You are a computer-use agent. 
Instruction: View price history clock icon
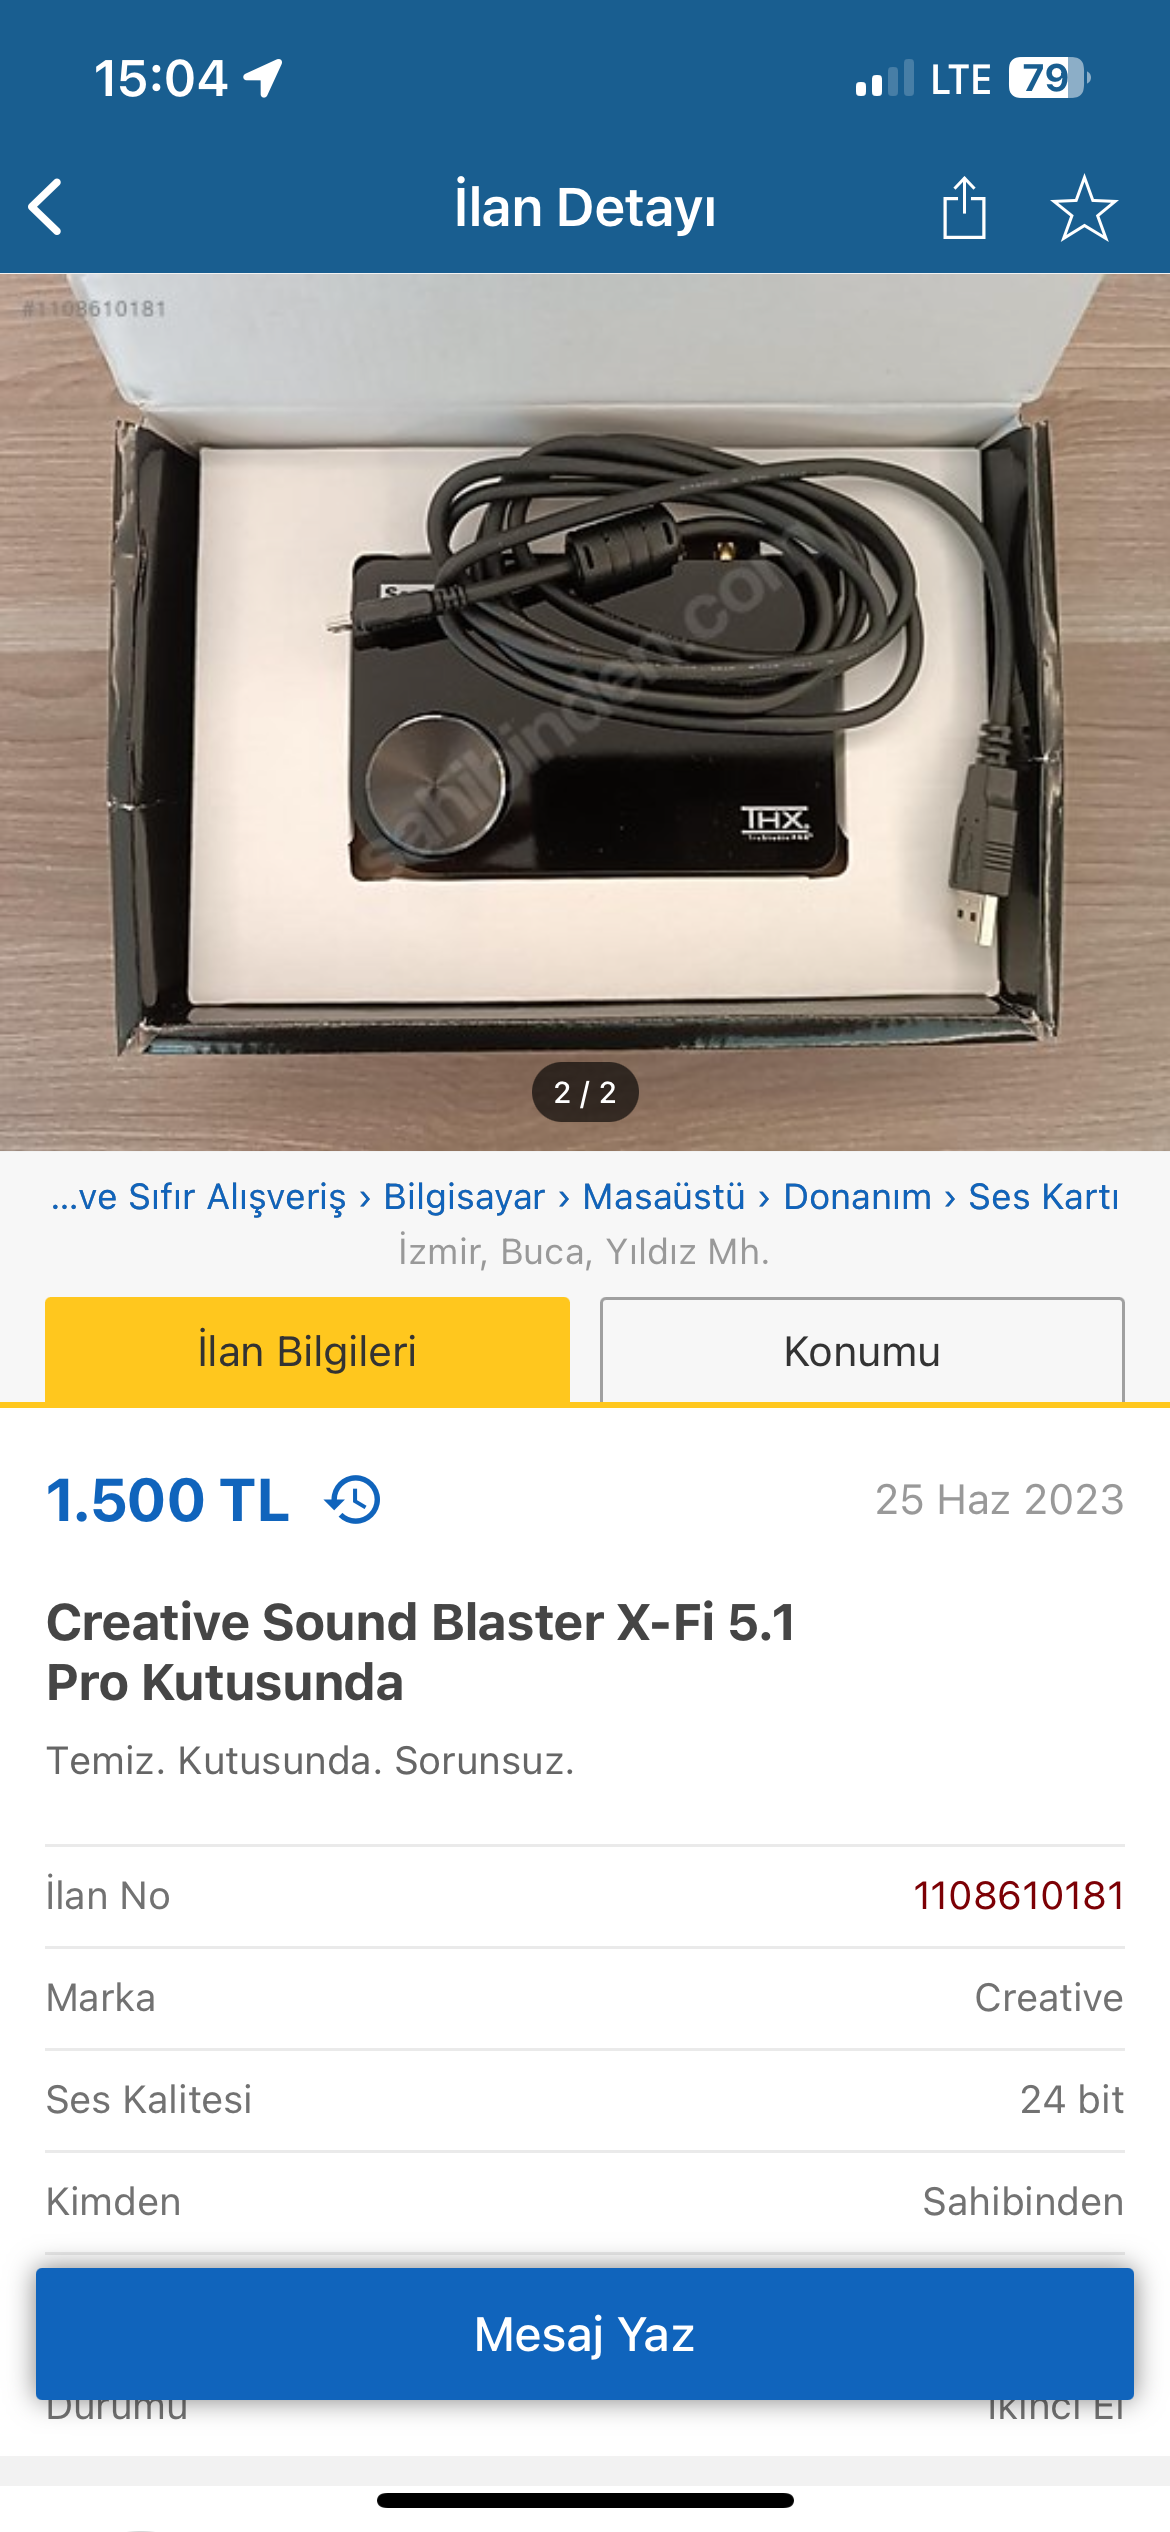(353, 1500)
